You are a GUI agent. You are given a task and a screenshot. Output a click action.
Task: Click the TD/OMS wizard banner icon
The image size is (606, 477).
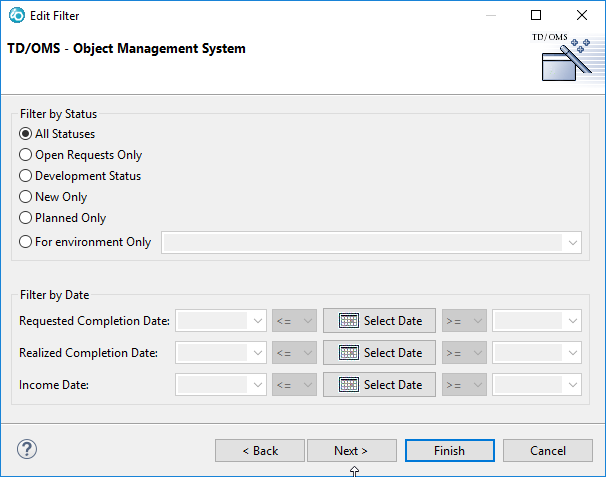point(561,58)
